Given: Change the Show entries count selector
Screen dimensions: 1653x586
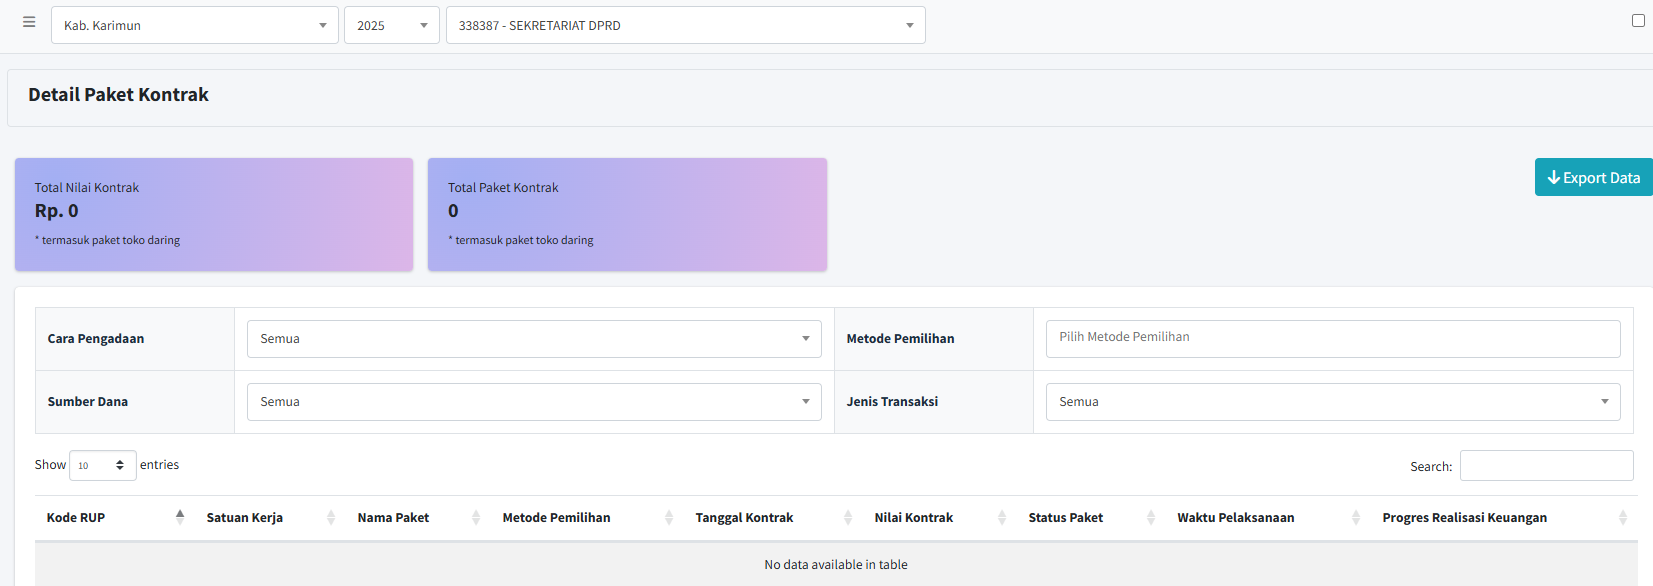Looking at the screenshot, I should [102, 465].
